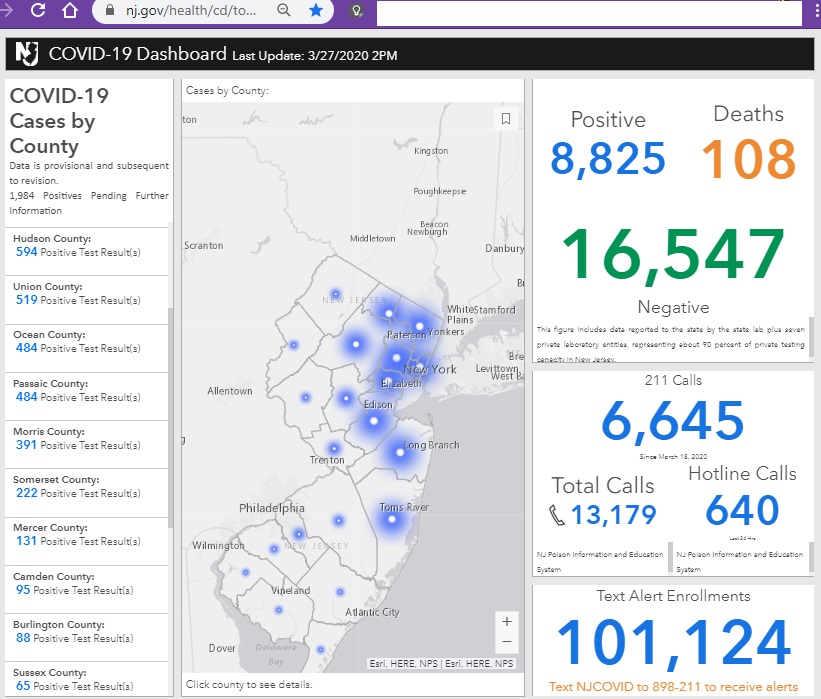Click the 108 Deaths count
Screen dimensions: 821x699
click(x=749, y=159)
